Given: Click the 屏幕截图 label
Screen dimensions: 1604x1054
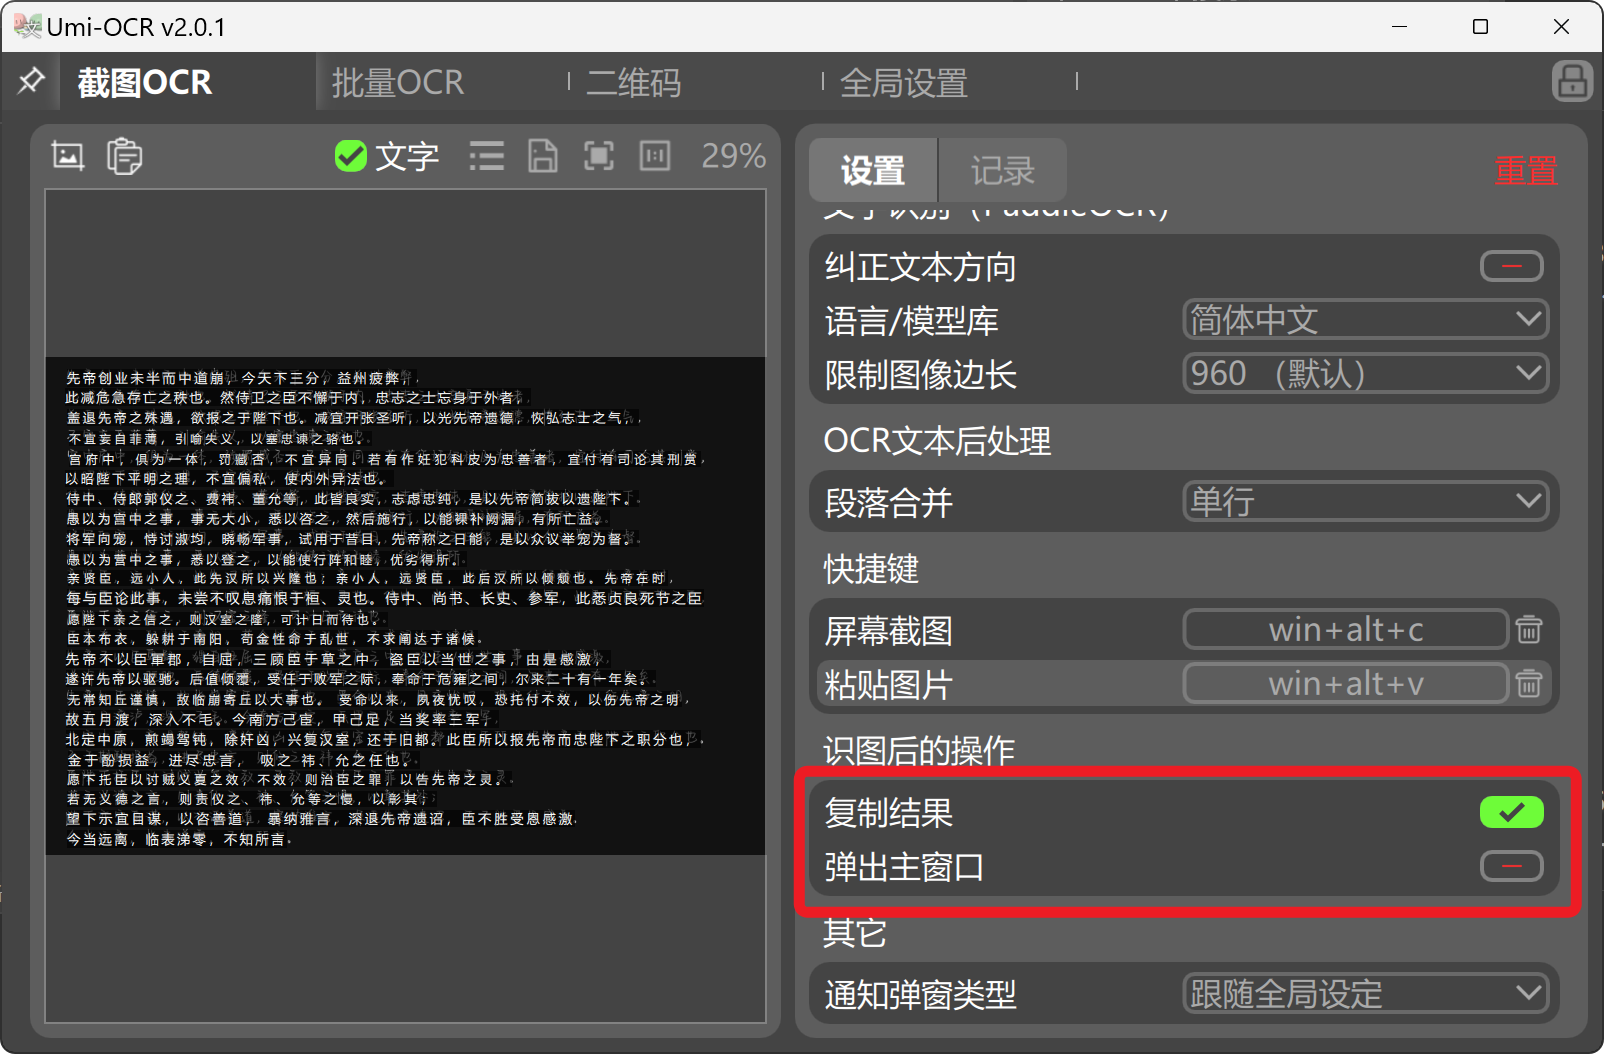Looking at the screenshot, I should coord(888,631).
